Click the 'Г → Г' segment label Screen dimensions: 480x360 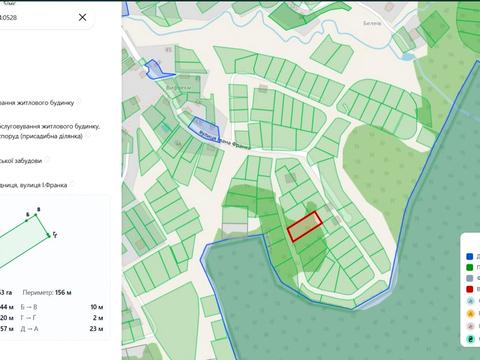[29, 318]
